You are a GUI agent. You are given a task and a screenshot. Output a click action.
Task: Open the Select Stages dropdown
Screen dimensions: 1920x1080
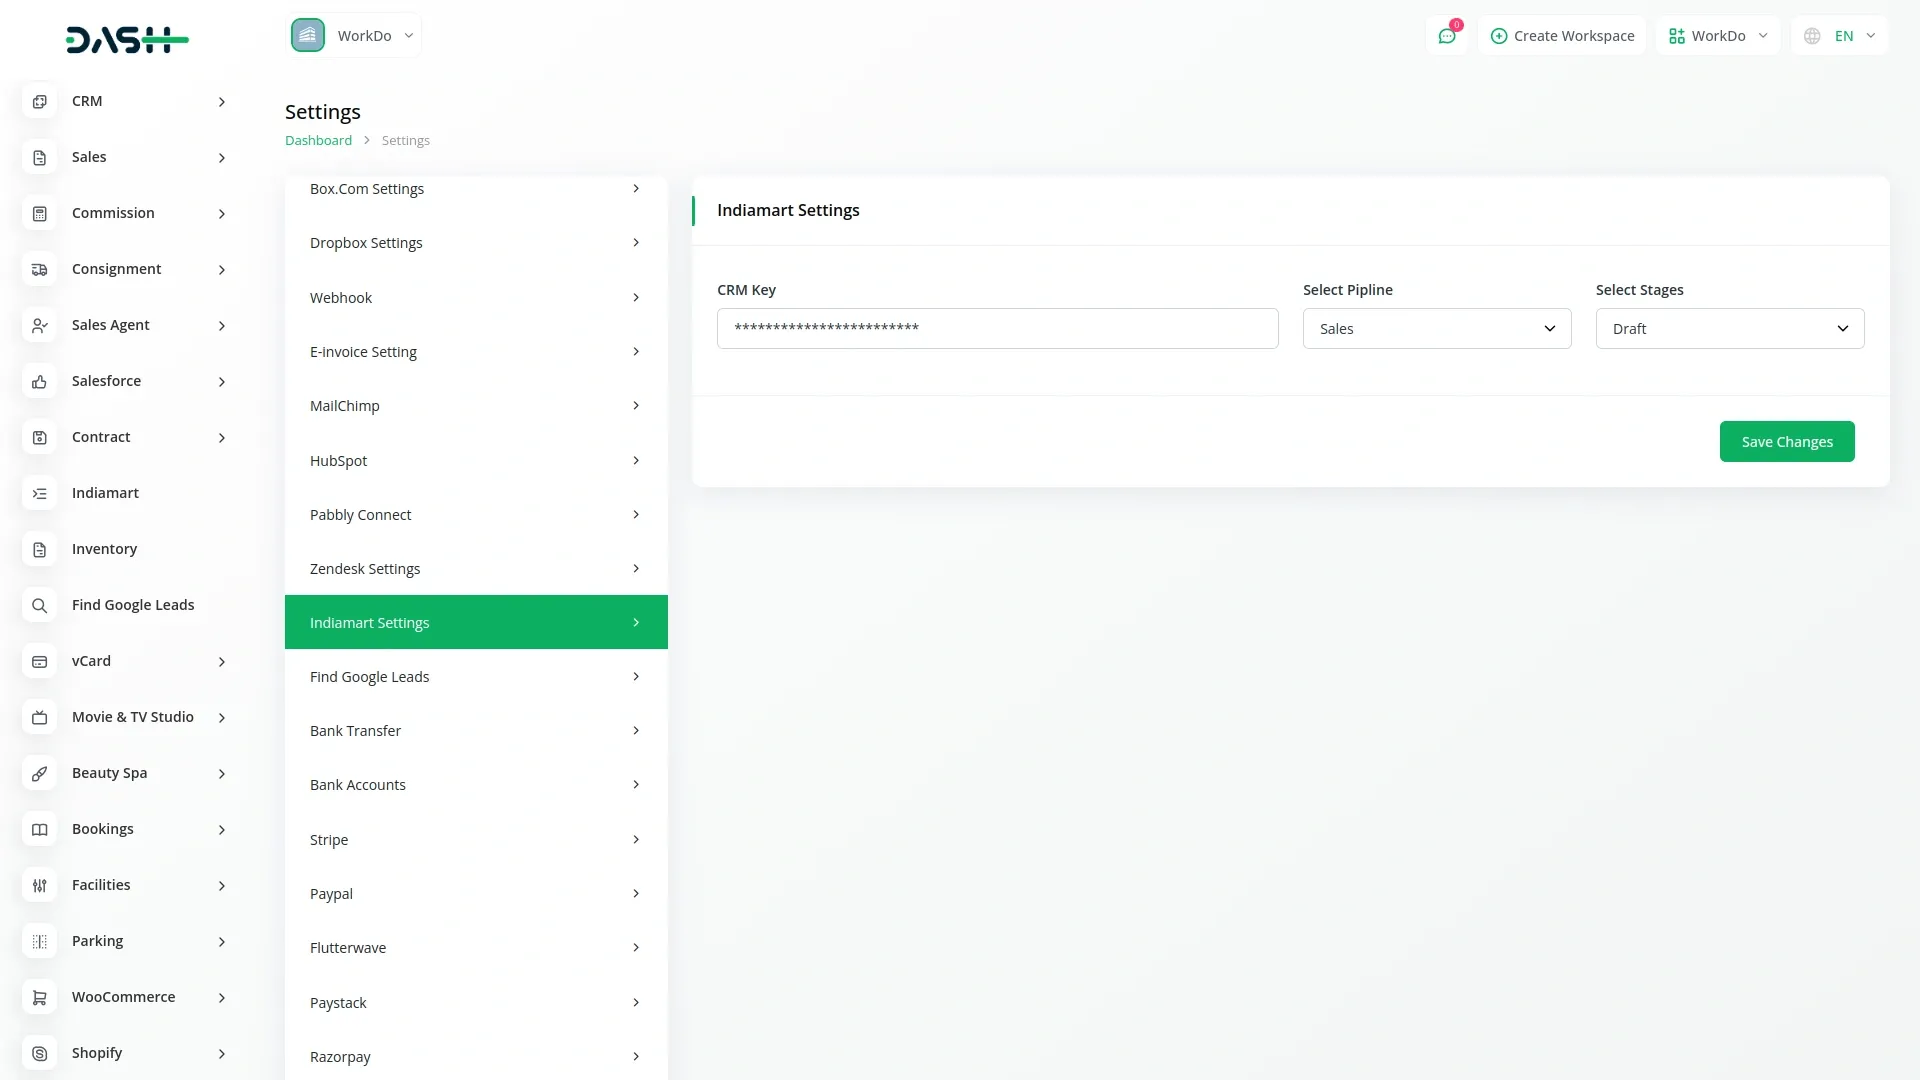click(x=1729, y=329)
